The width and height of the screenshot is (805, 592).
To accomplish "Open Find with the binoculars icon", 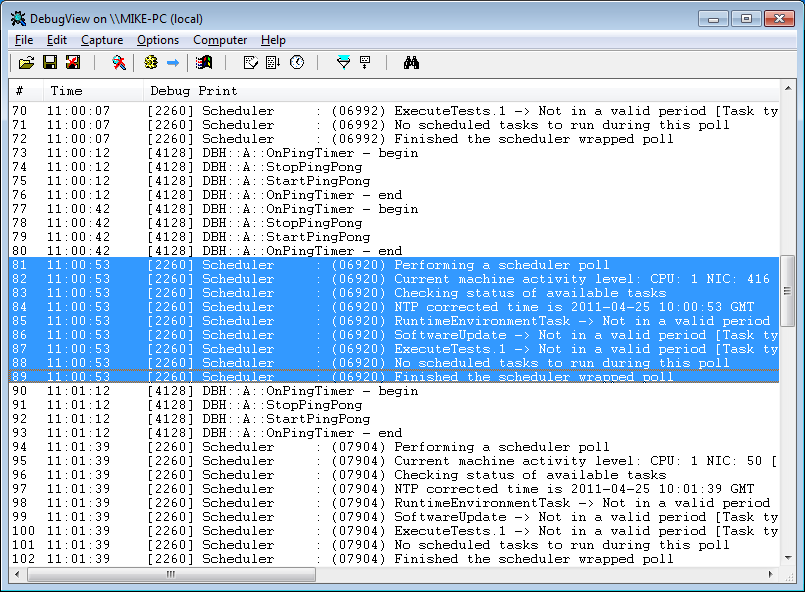I will (411, 63).
